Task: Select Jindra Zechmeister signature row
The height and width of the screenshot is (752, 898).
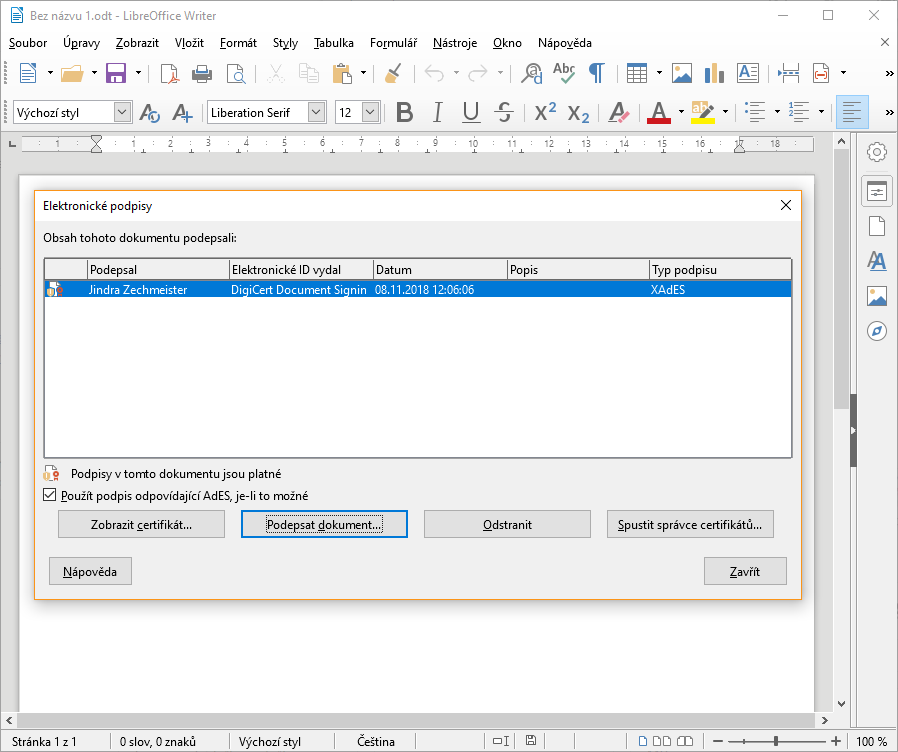Action: point(418,290)
